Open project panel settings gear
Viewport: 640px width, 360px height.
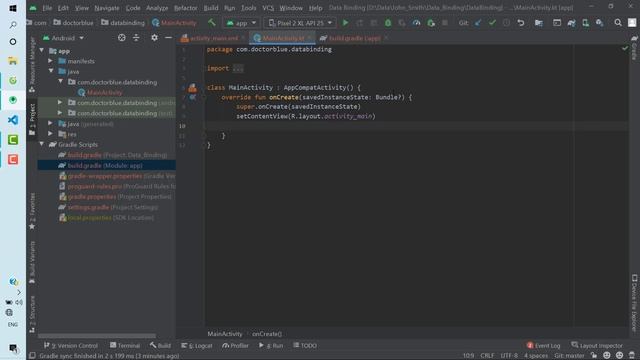(x=154, y=38)
